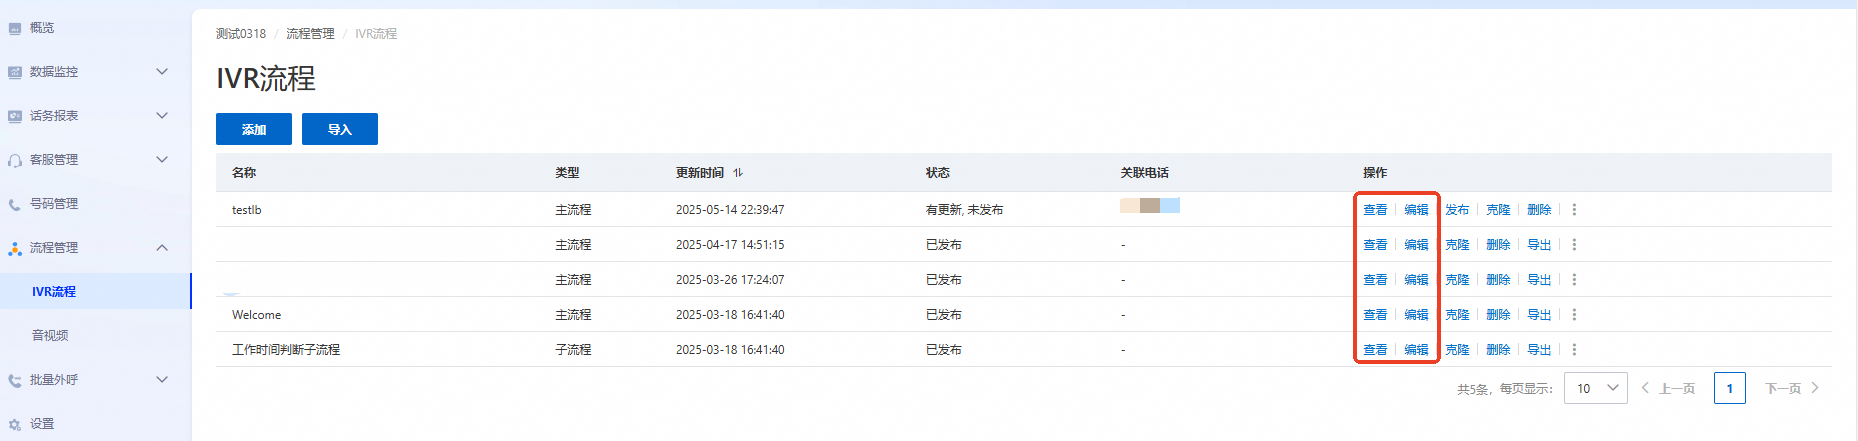The width and height of the screenshot is (1858, 441).
Task: Click the 客服管理 headset icon
Action: click(x=15, y=160)
